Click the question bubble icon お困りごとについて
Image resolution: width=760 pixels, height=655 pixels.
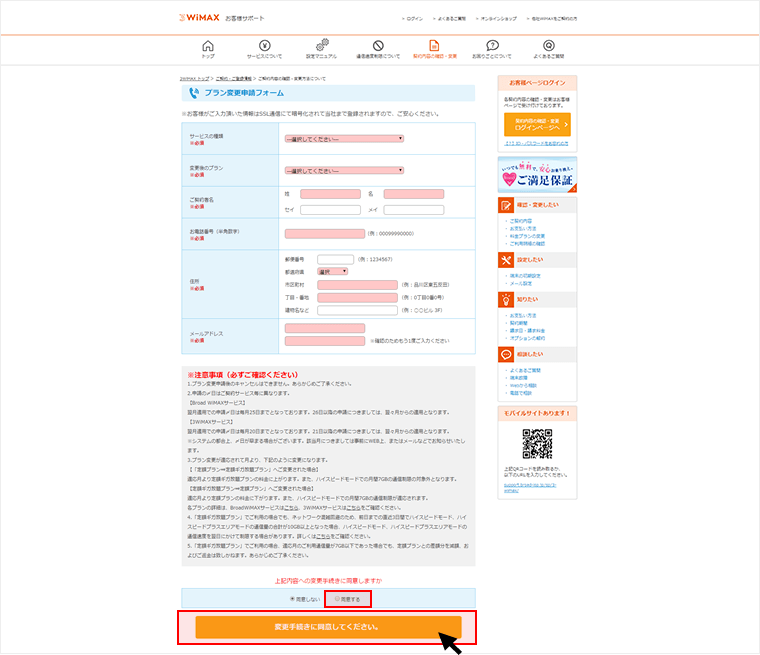click(x=492, y=46)
